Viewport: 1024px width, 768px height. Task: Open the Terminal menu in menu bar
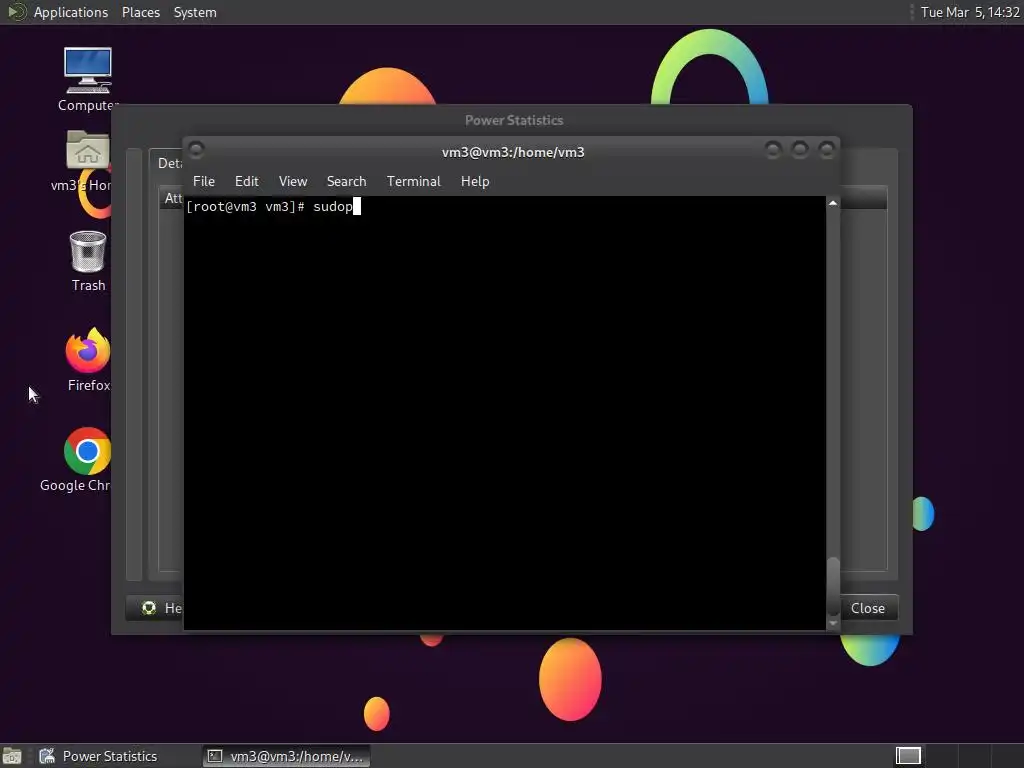pos(413,182)
